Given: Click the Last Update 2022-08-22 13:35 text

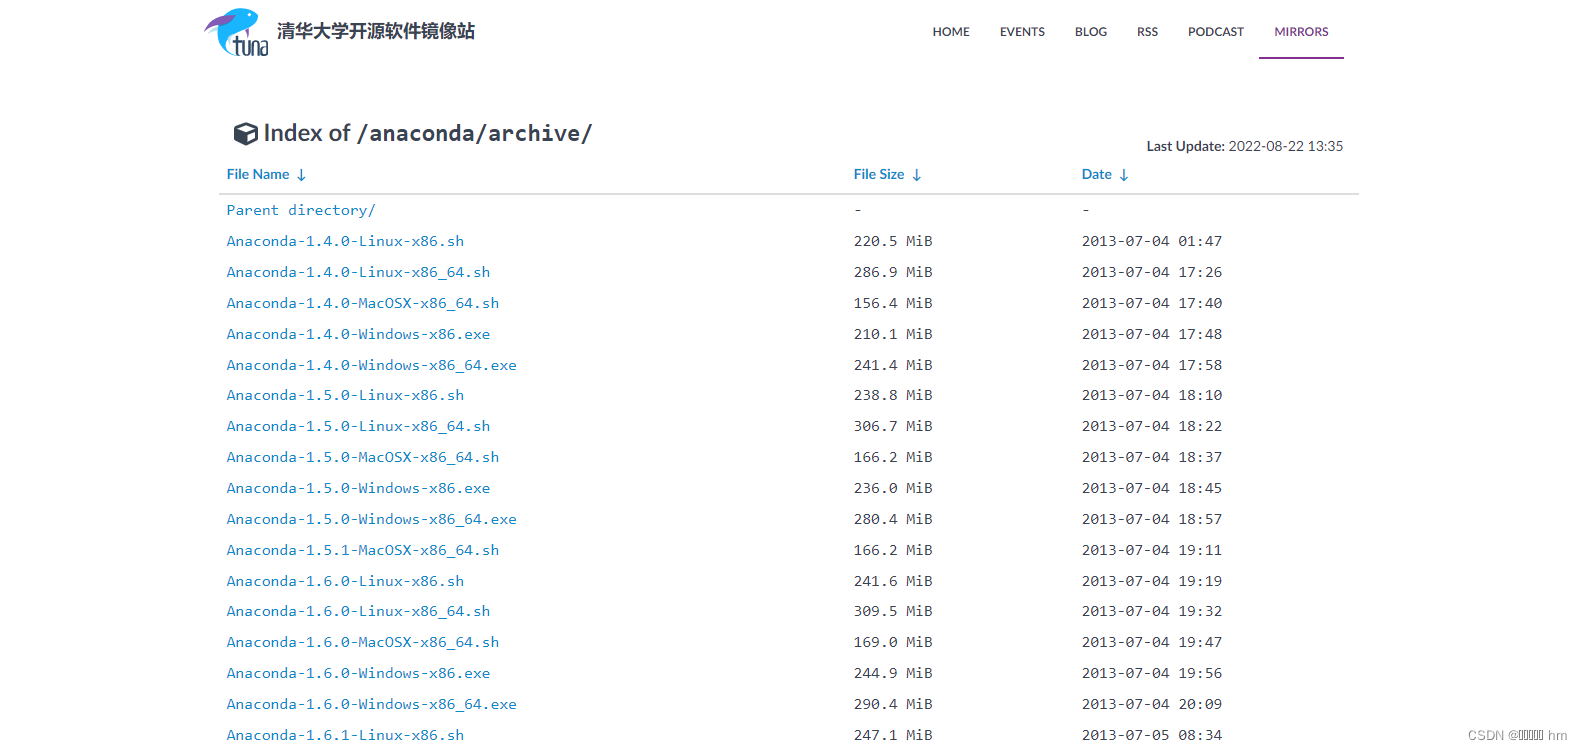Looking at the screenshot, I should (1244, 146).
